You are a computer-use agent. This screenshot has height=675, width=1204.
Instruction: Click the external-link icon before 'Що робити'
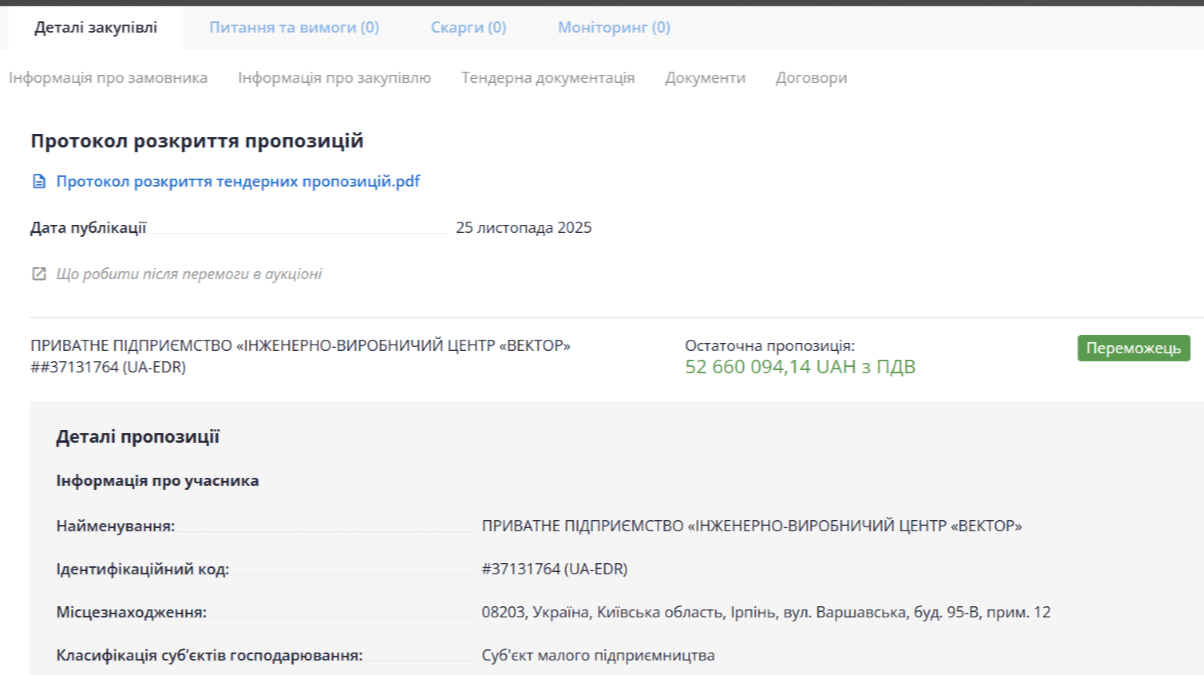39,274
